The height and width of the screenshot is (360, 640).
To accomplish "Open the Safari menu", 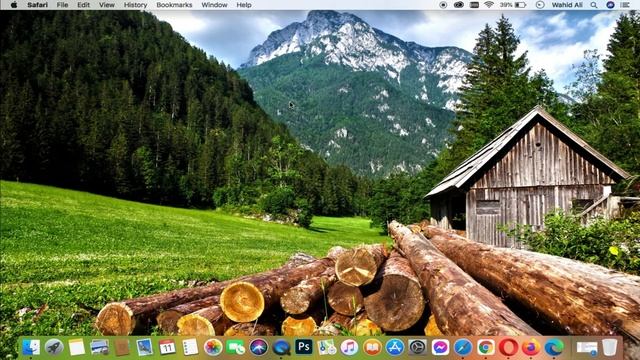I will [38, 5].
